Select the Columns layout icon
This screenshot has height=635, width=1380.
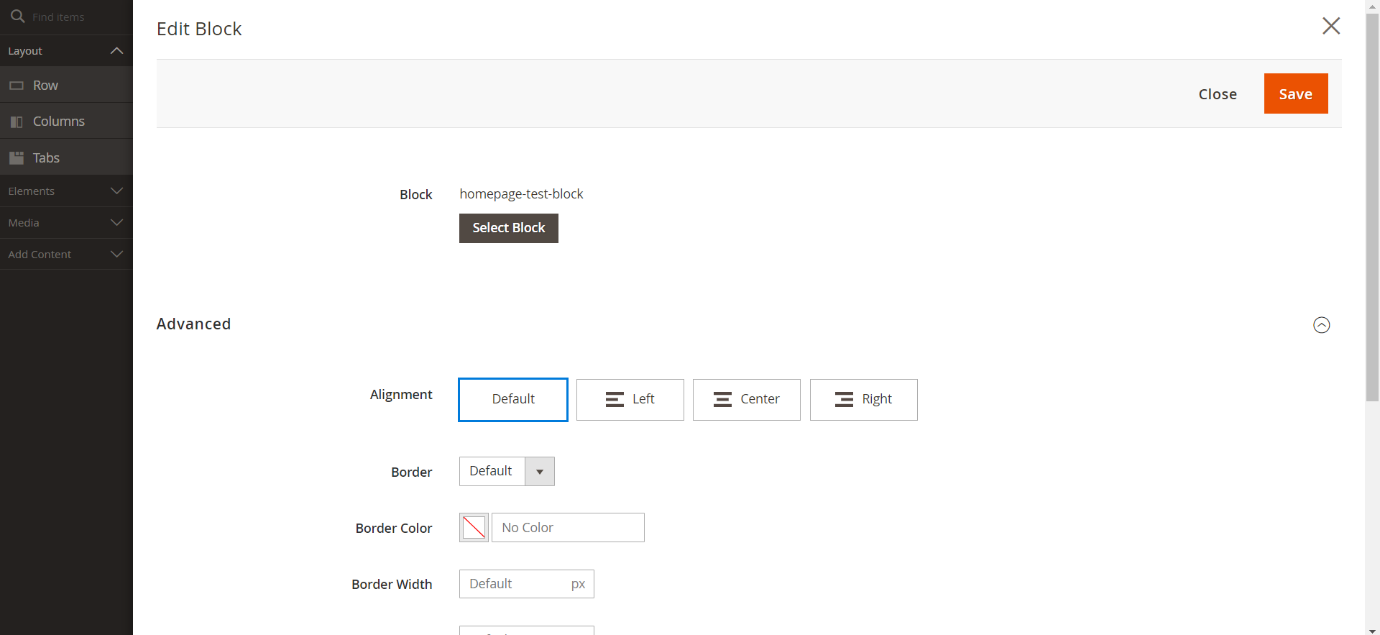(x=16, y=122)
